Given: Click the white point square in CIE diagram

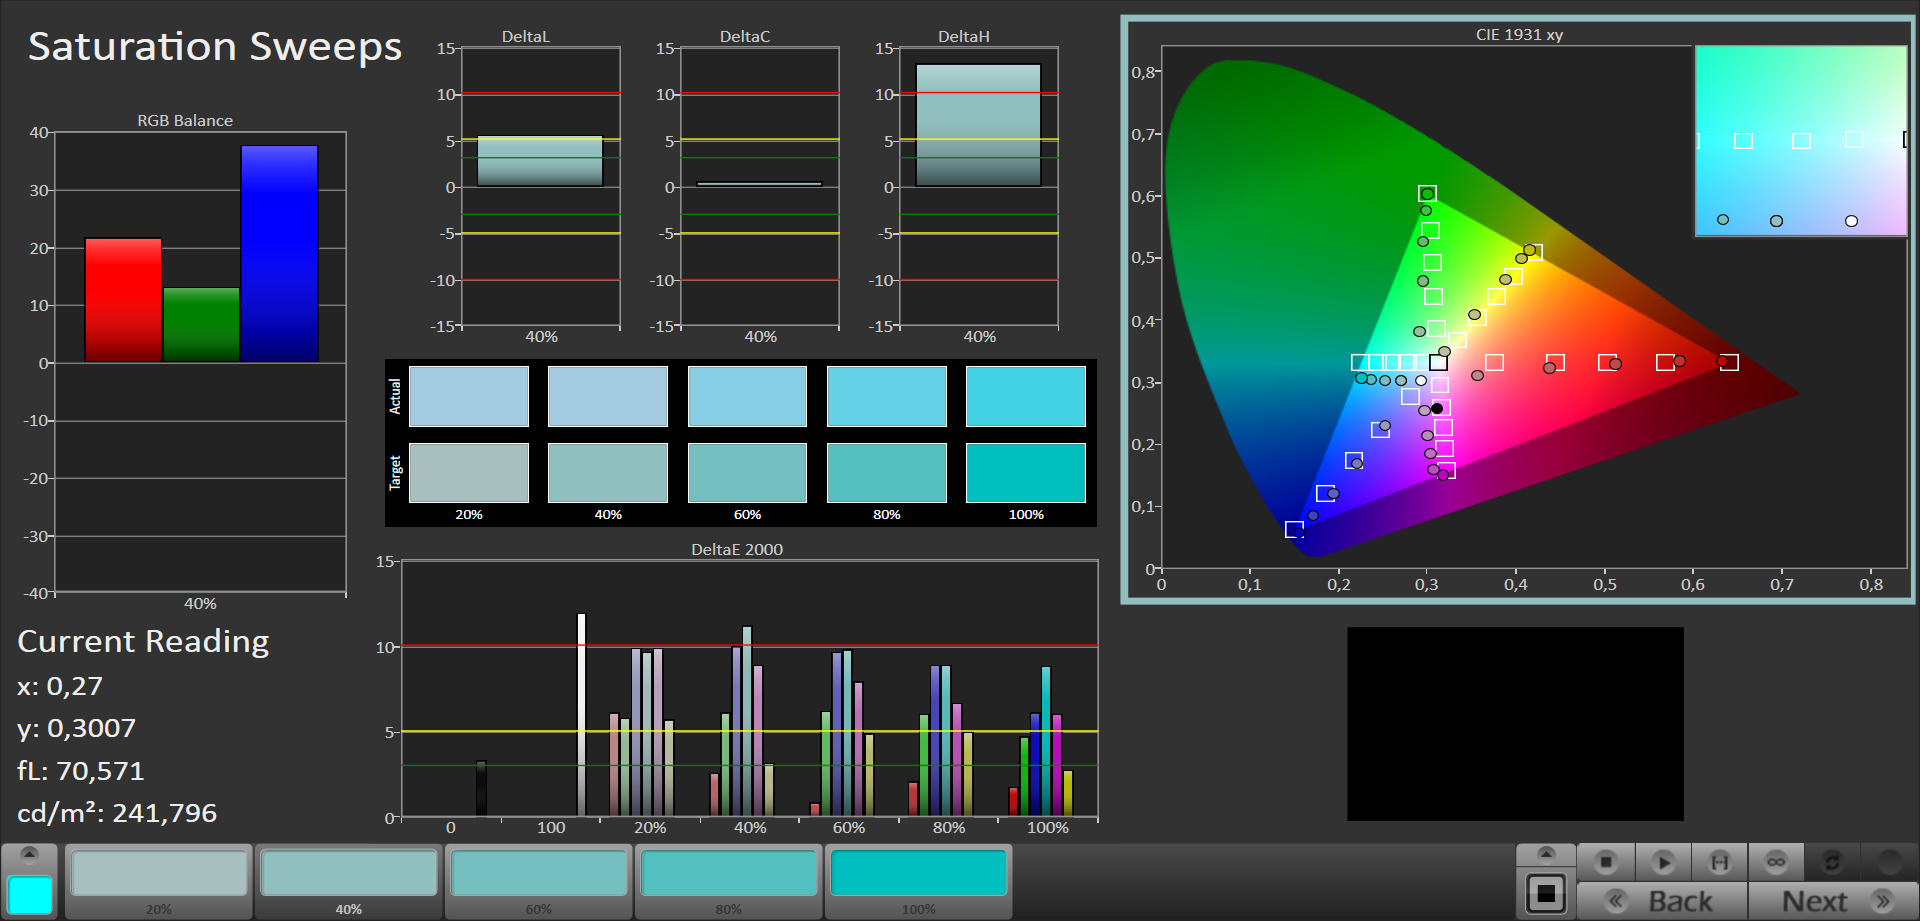Looking at the screenshot, I should tap(1438, 362).
